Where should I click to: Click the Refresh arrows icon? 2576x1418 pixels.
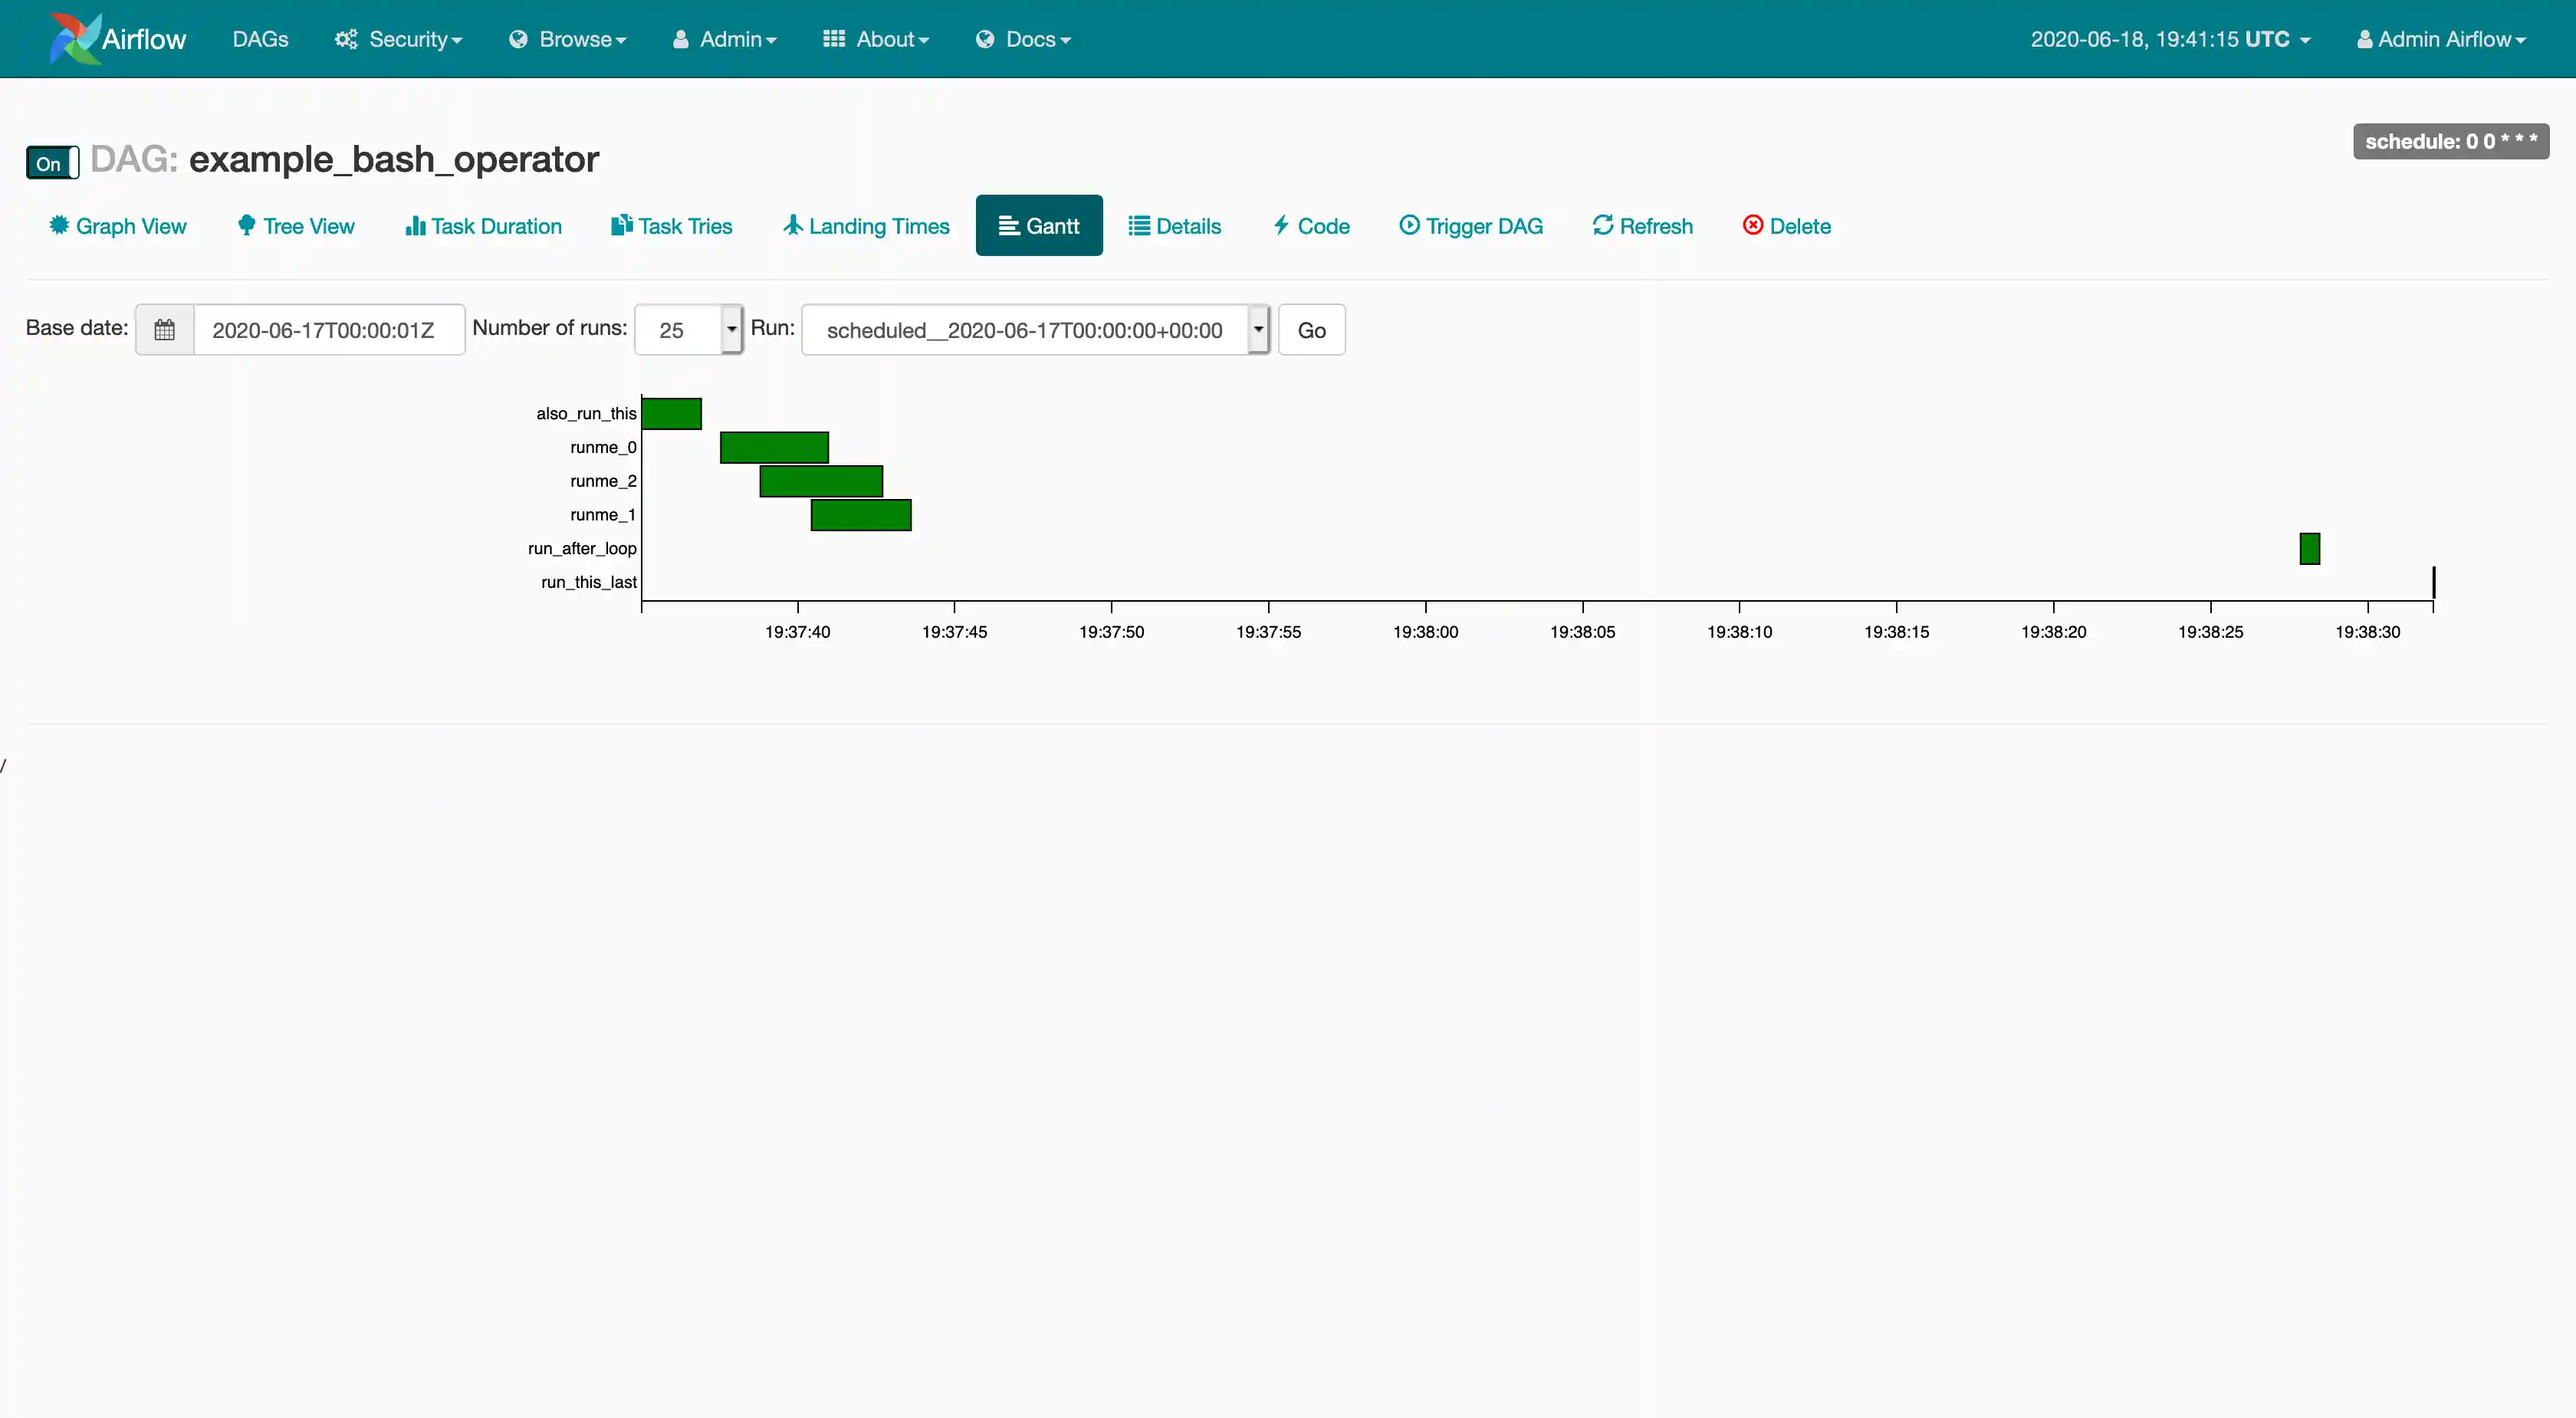(x=1603, y=225)
